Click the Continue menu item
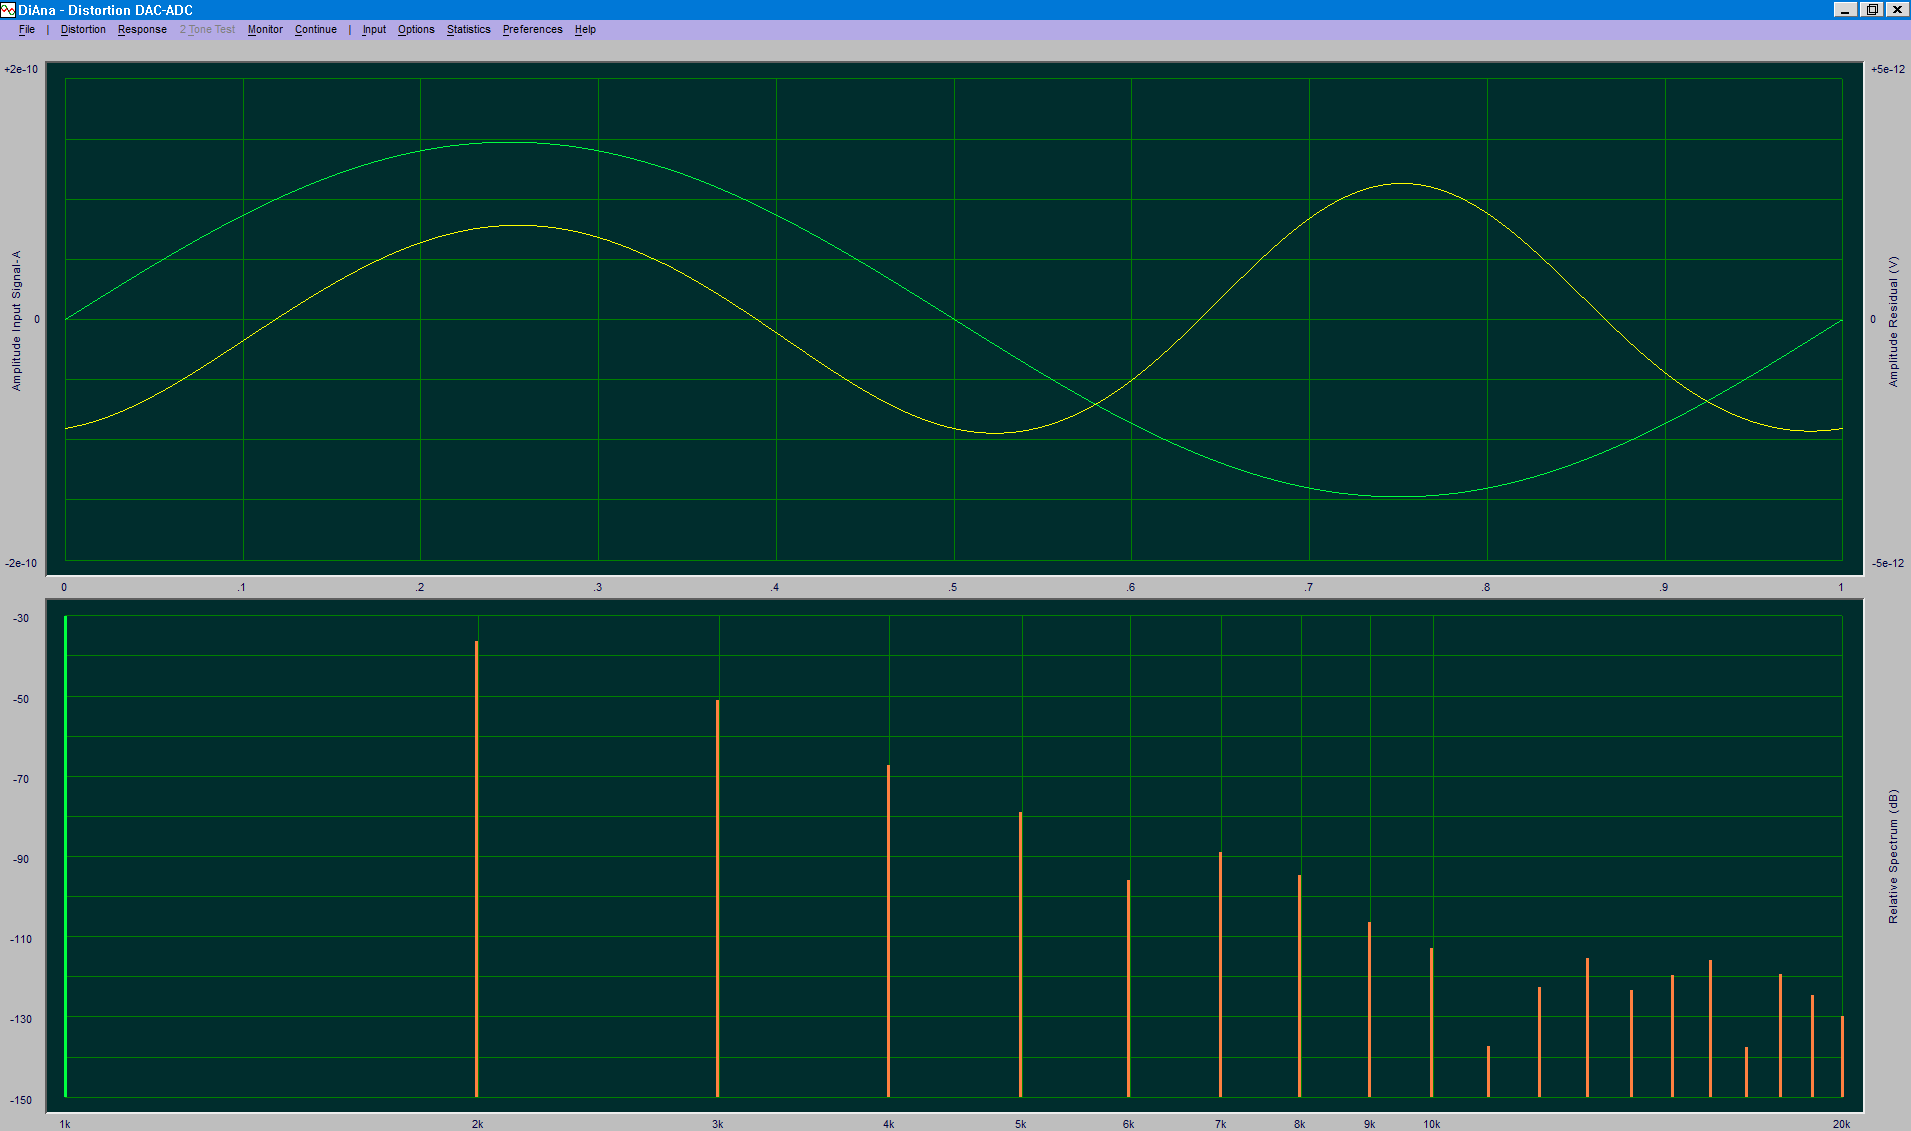 [315, 29]
